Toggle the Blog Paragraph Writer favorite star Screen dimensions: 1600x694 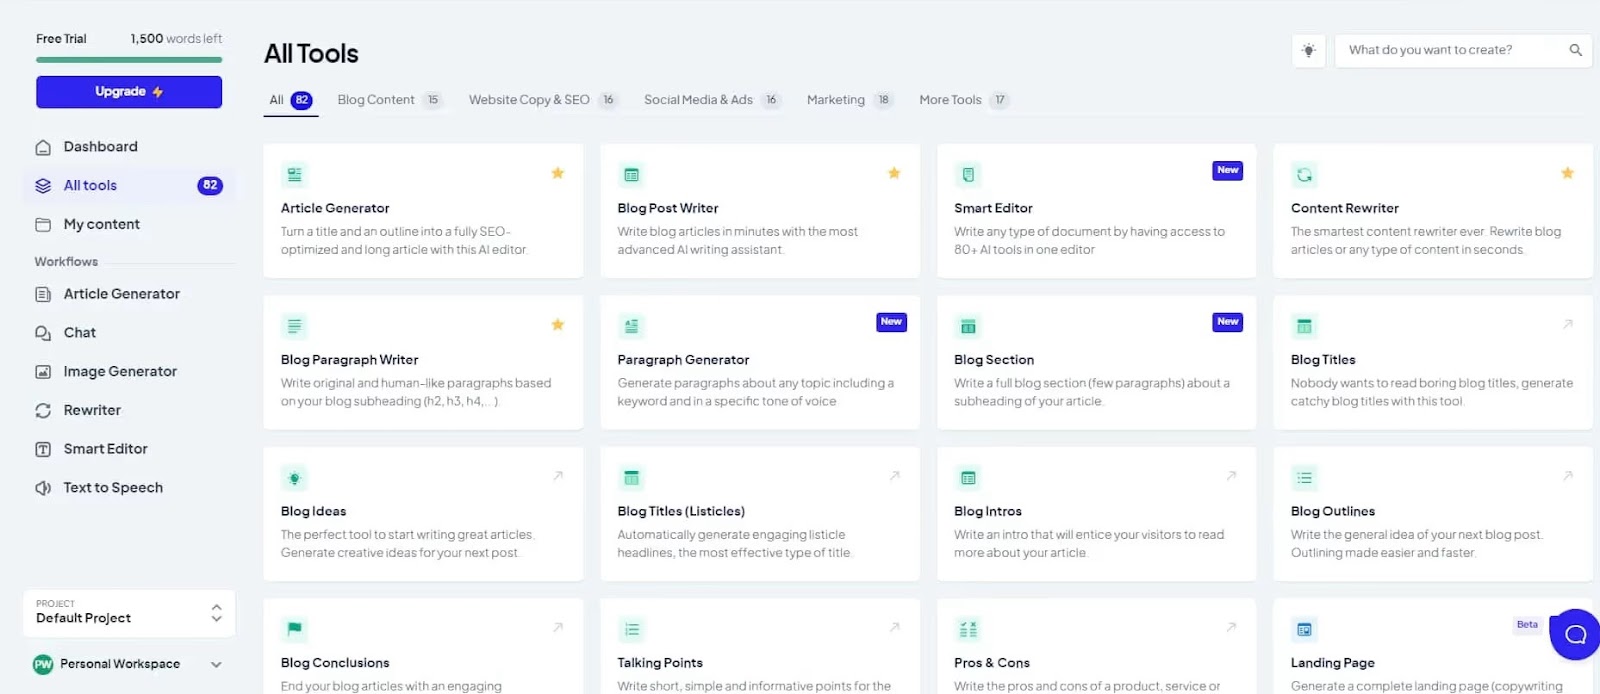click(x=558, y=324)
